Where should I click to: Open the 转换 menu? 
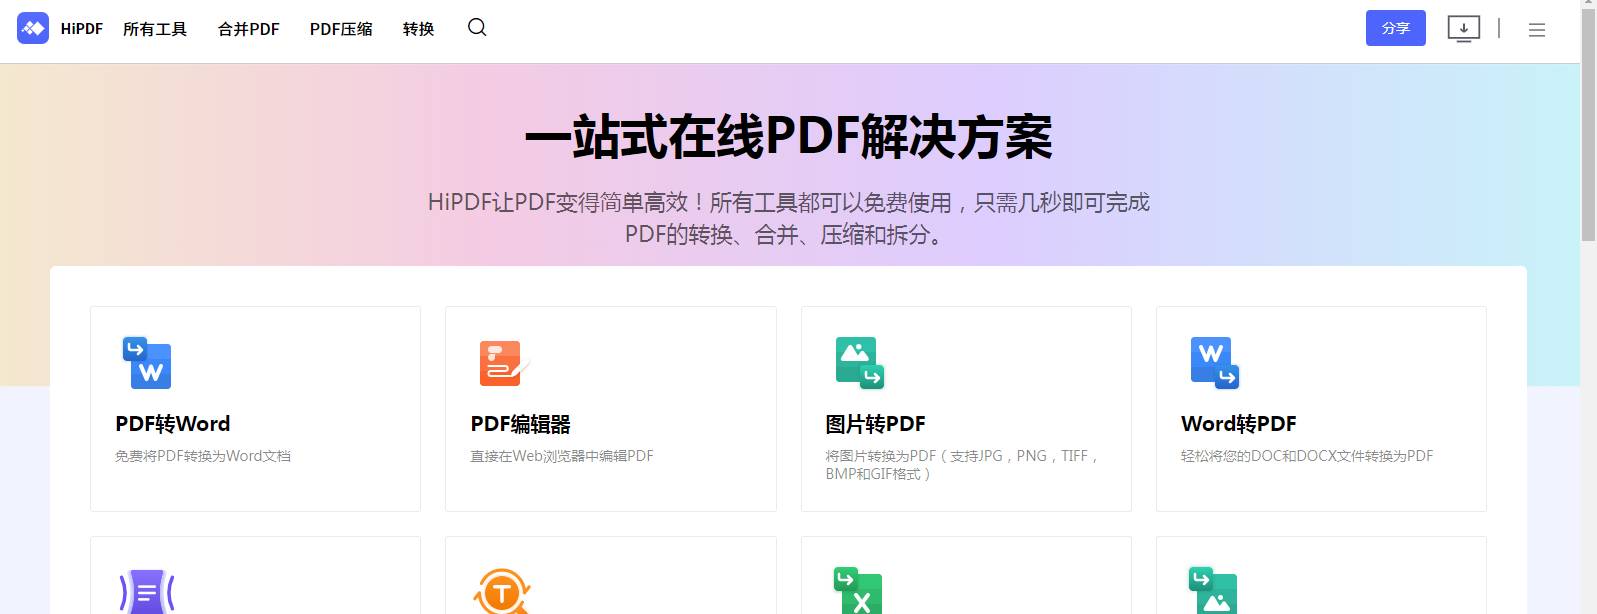click(418, 29)
